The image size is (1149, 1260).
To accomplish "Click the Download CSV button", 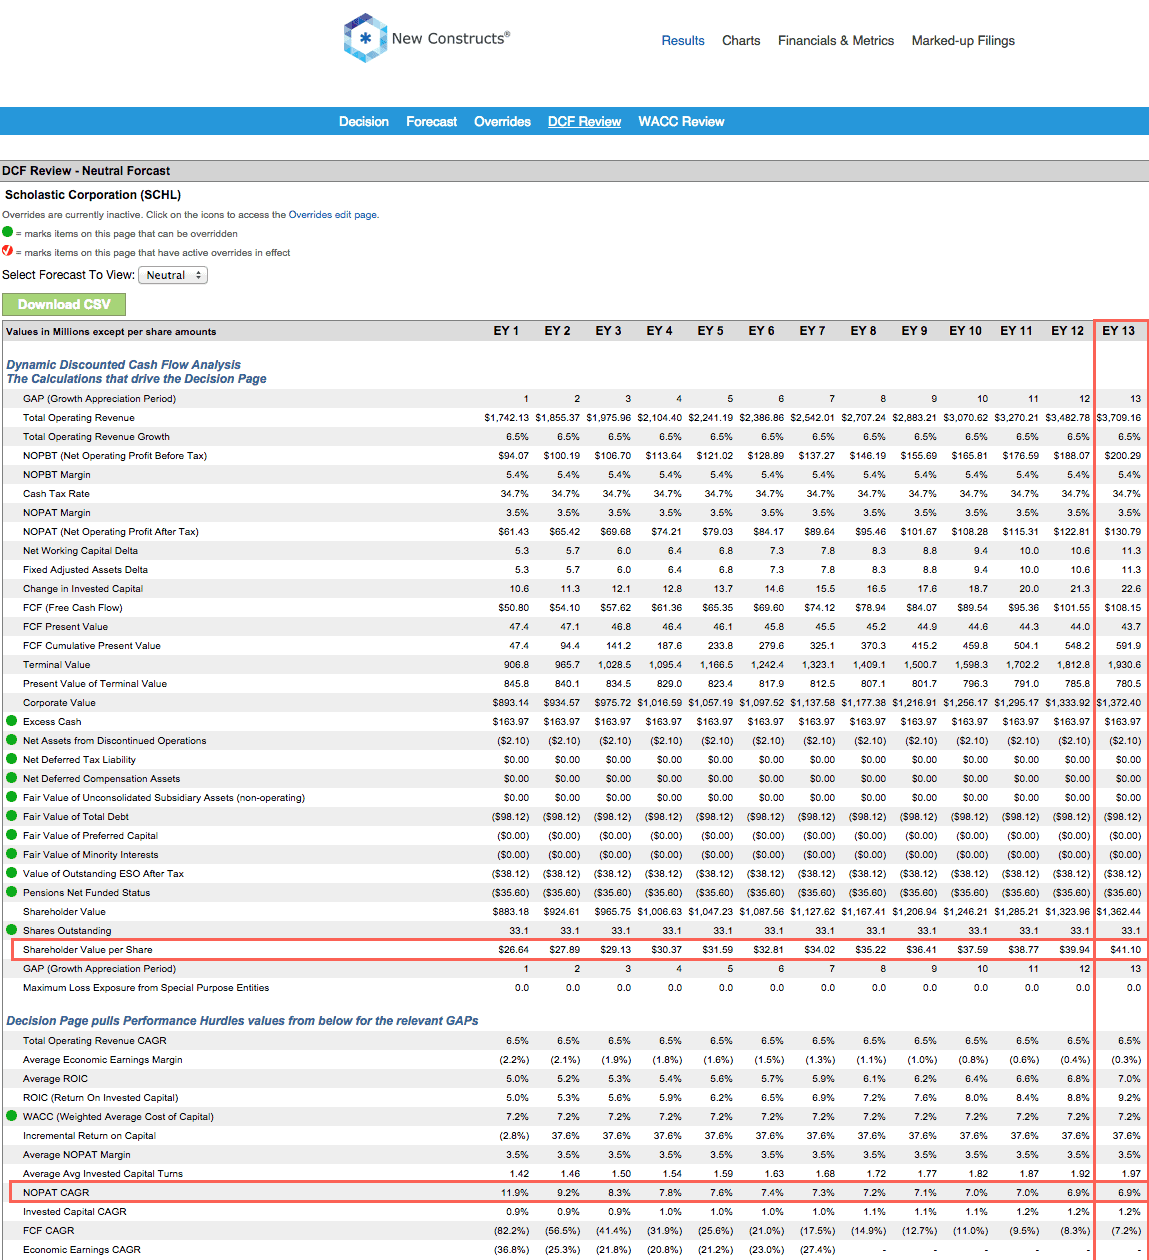I will pos(64,304).
